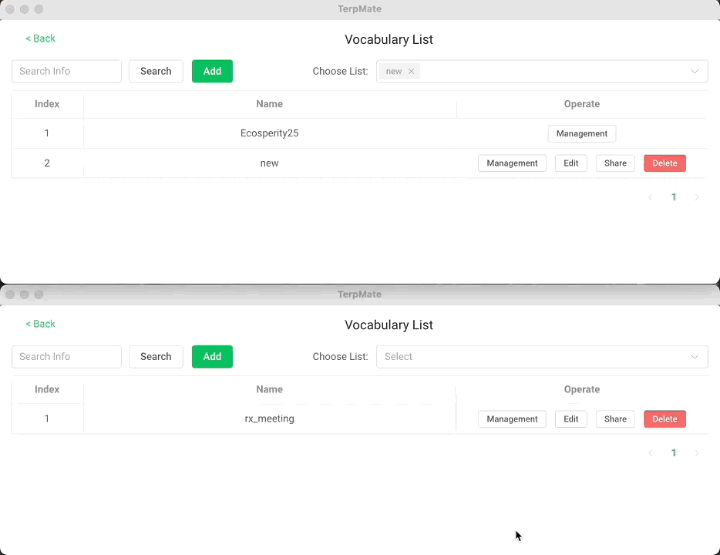Click next page arrow in top window
The image size is (720, 555).
pos(697,197)
